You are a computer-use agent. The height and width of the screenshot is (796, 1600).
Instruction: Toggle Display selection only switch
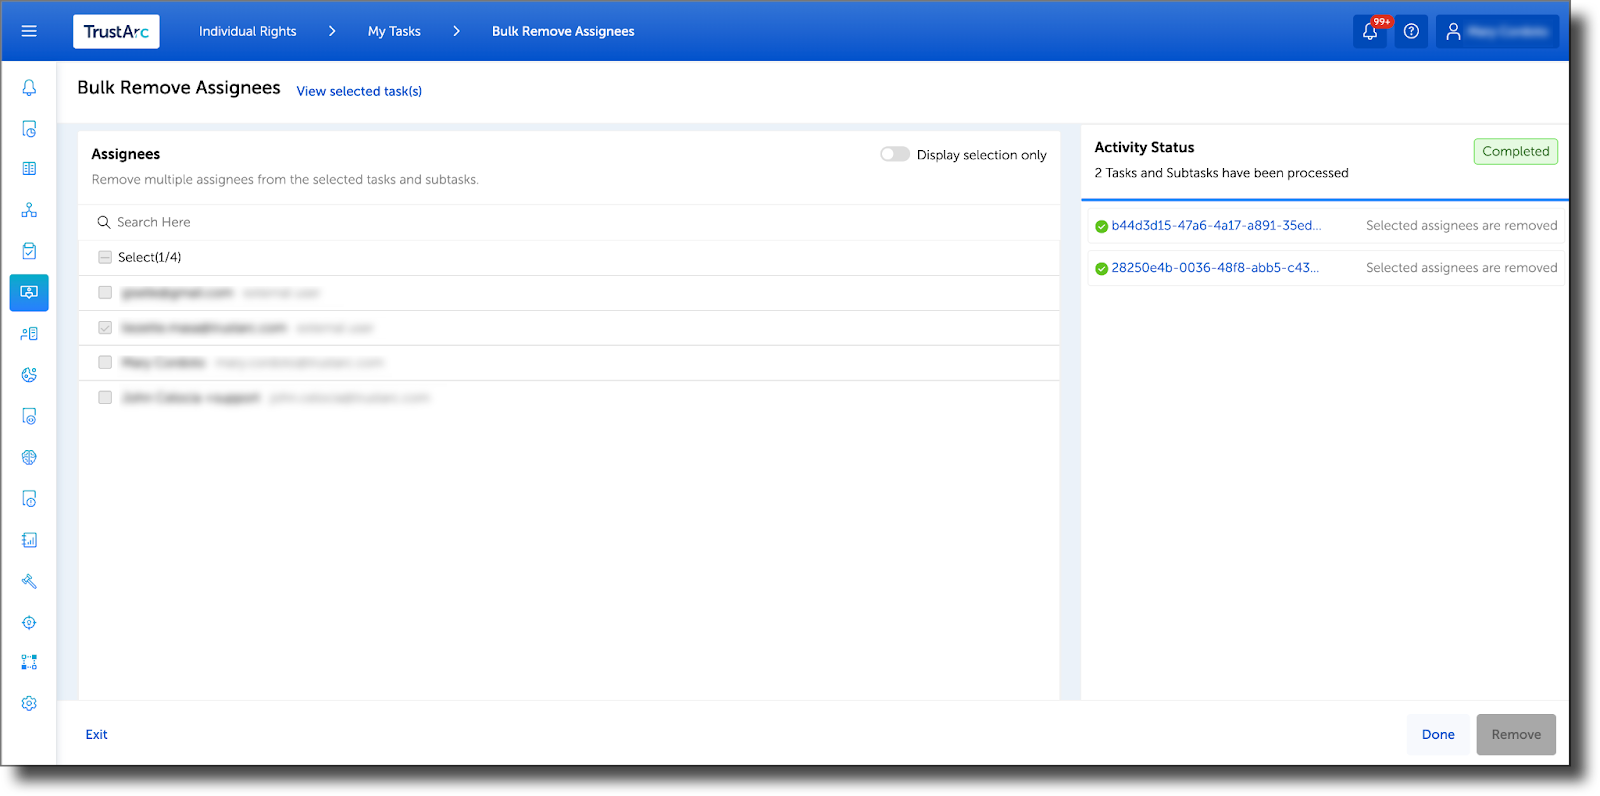tap(894, 154)
